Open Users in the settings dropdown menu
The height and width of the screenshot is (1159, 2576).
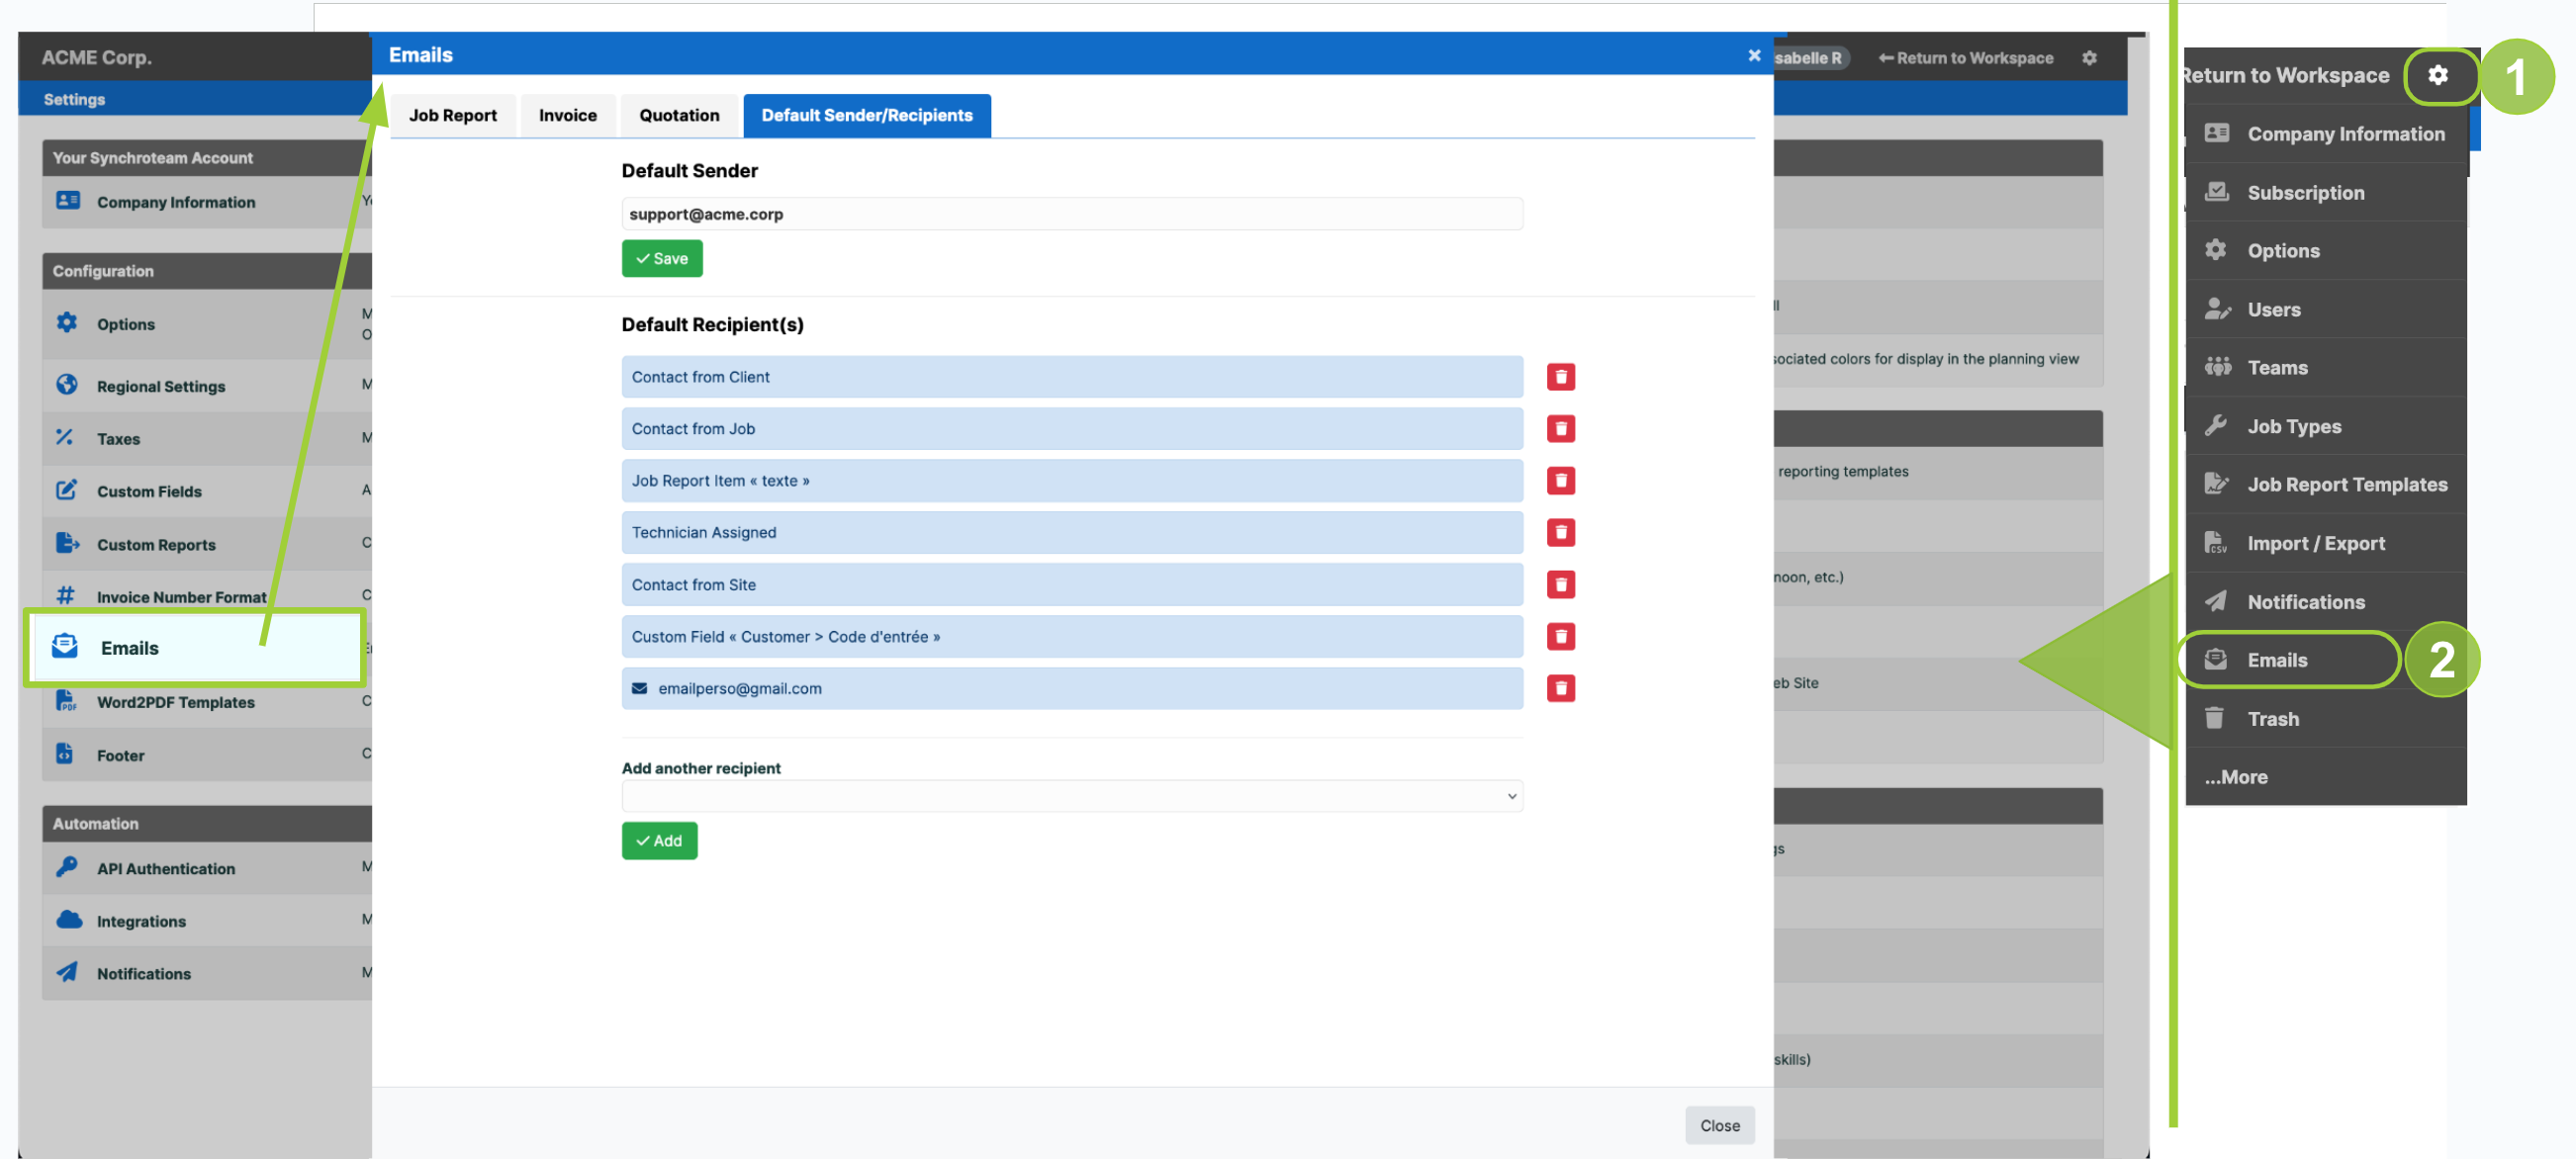point(2326,309)
